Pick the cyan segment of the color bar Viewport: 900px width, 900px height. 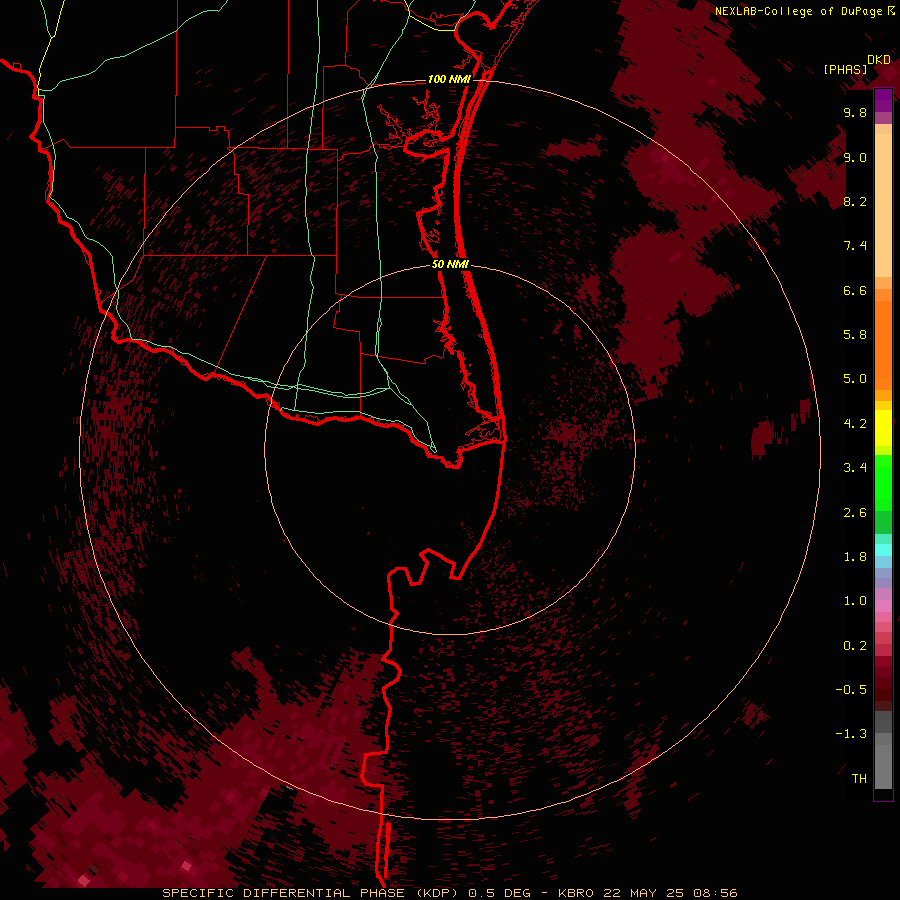point(883,550)
